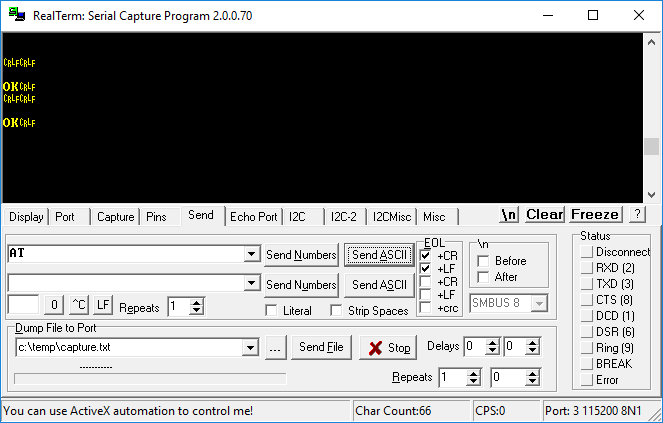Check the After \n checkbox
The image size is (663, 423).
pos(483,277)
